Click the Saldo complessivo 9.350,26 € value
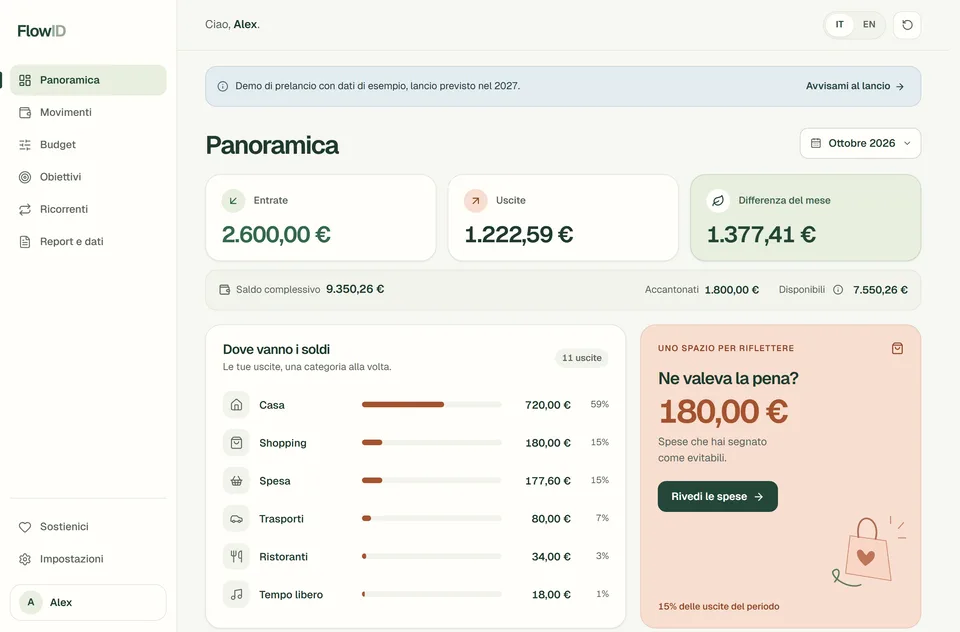The height and width of the screenshot is (632, 960). coord(355,289)
